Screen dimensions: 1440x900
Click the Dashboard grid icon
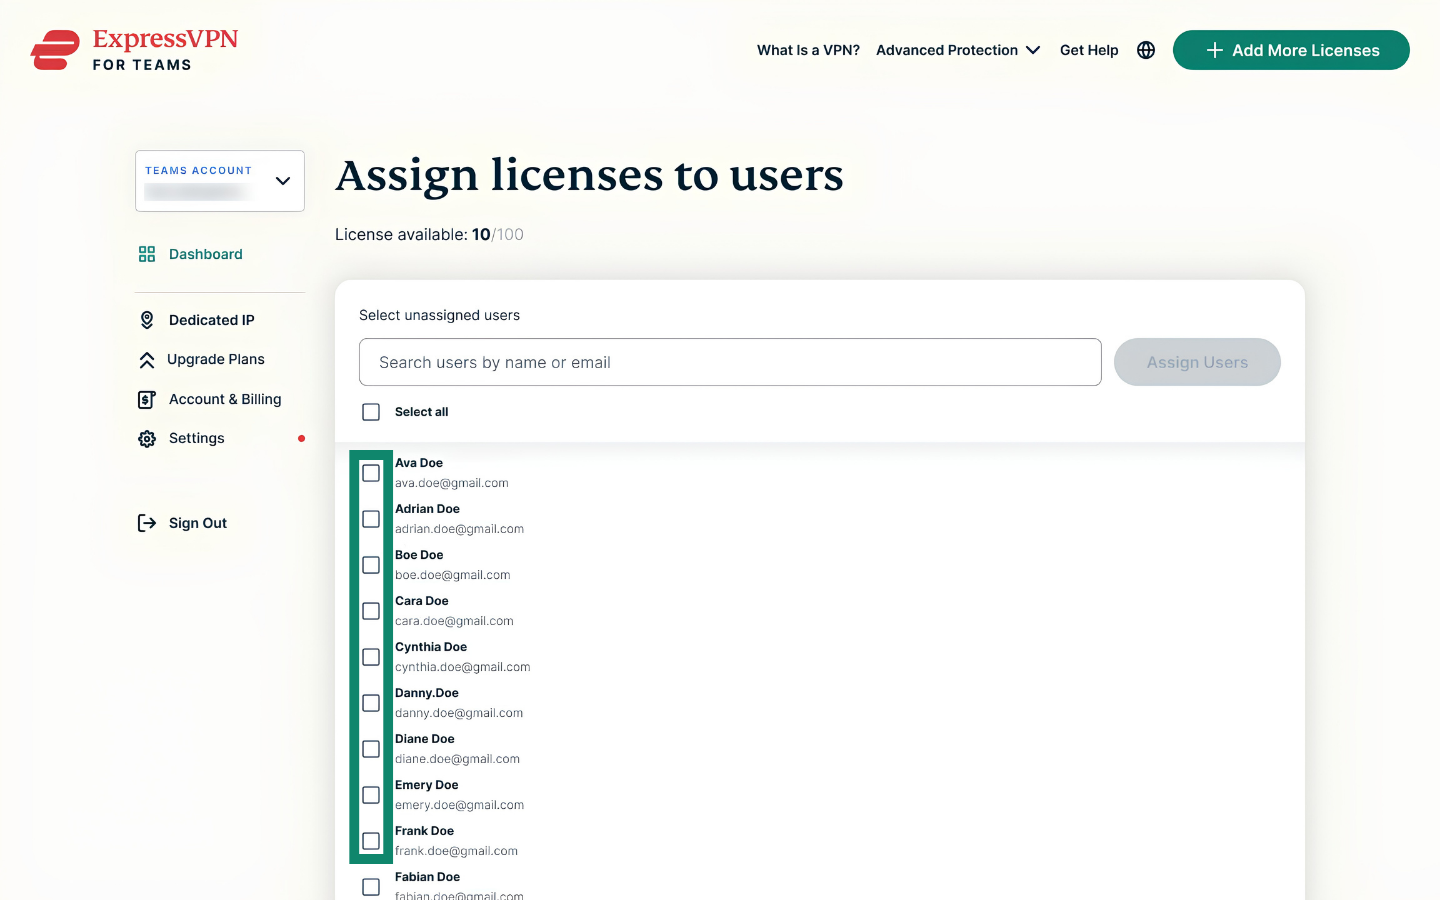(x=147, y=254)
